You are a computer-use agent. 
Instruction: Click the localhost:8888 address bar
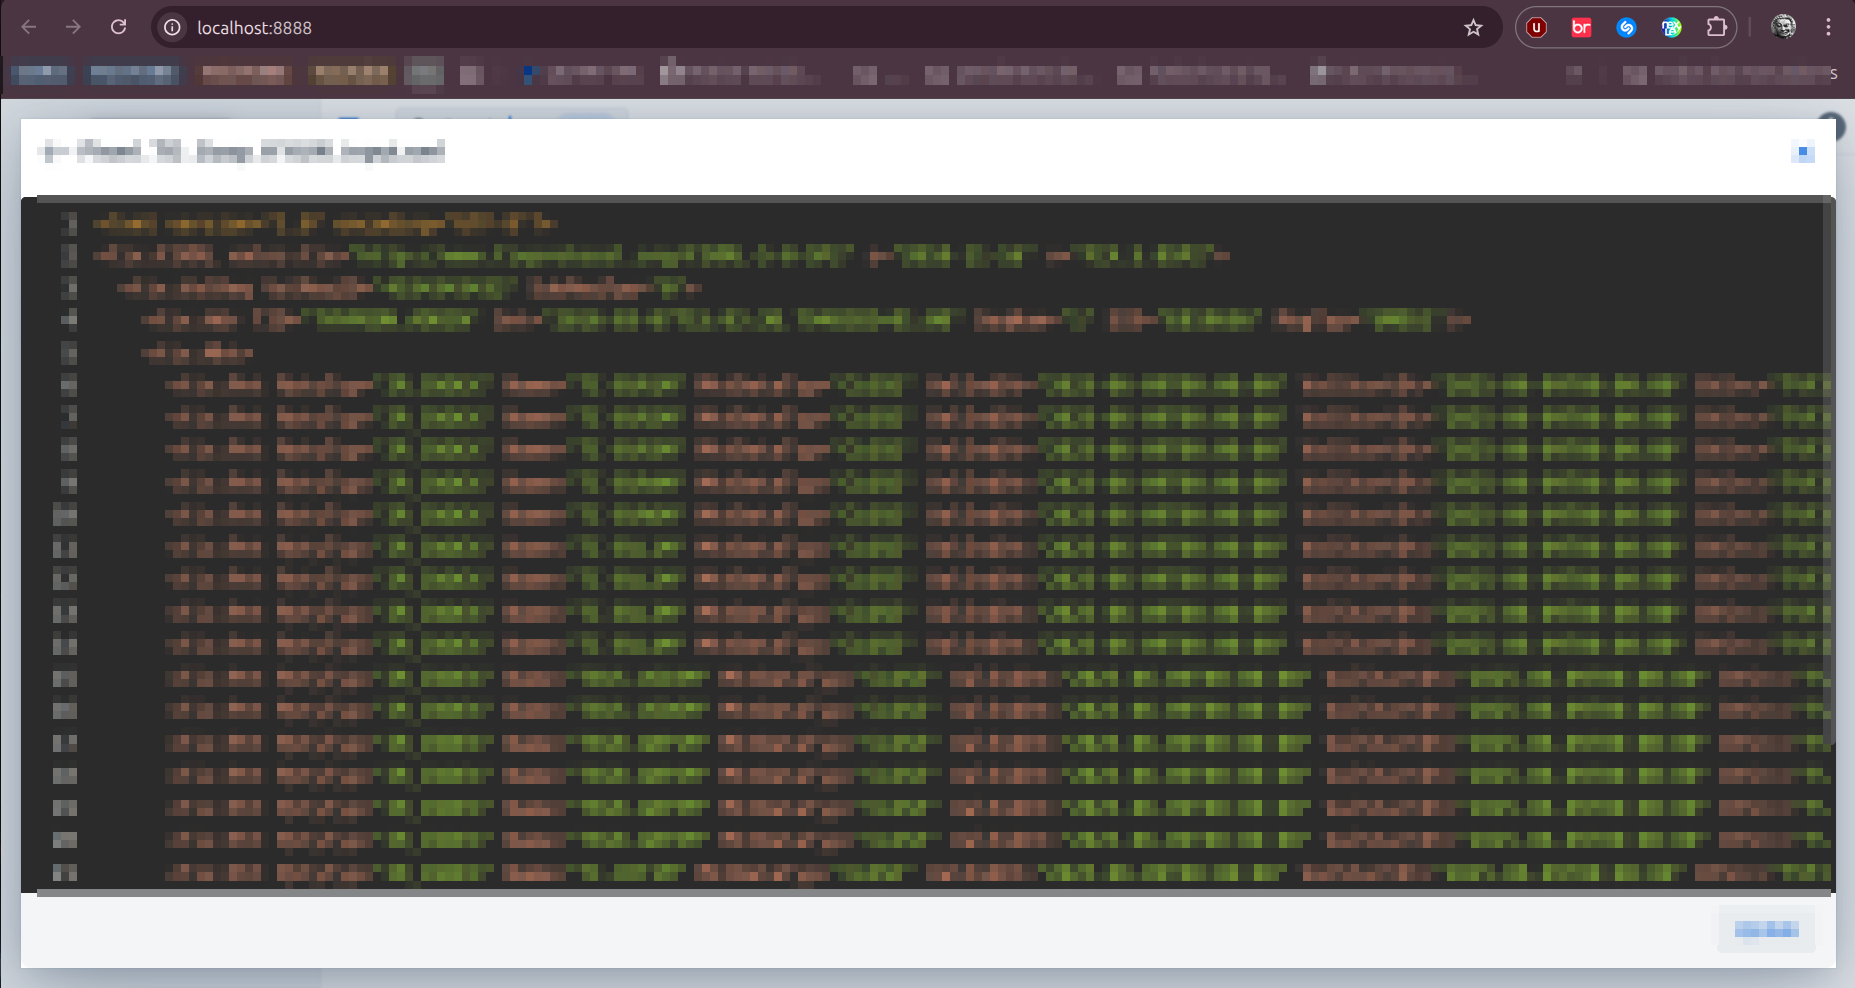click(x=800, y=28)
